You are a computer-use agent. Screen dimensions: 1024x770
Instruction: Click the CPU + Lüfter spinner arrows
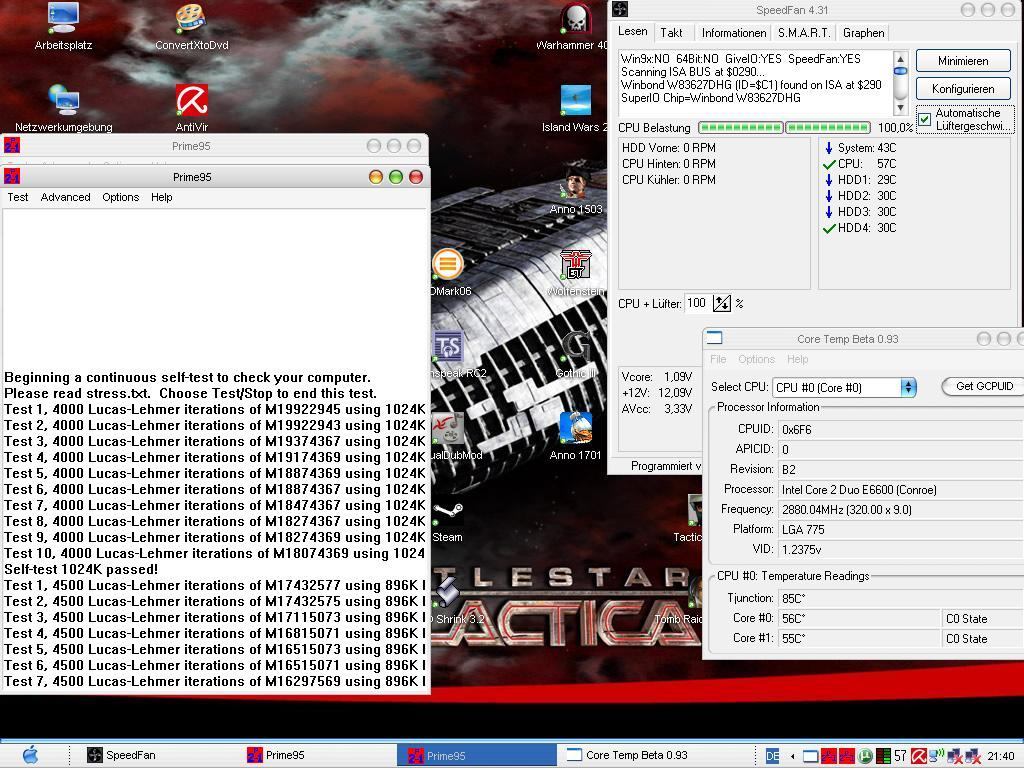pos(722,303)
